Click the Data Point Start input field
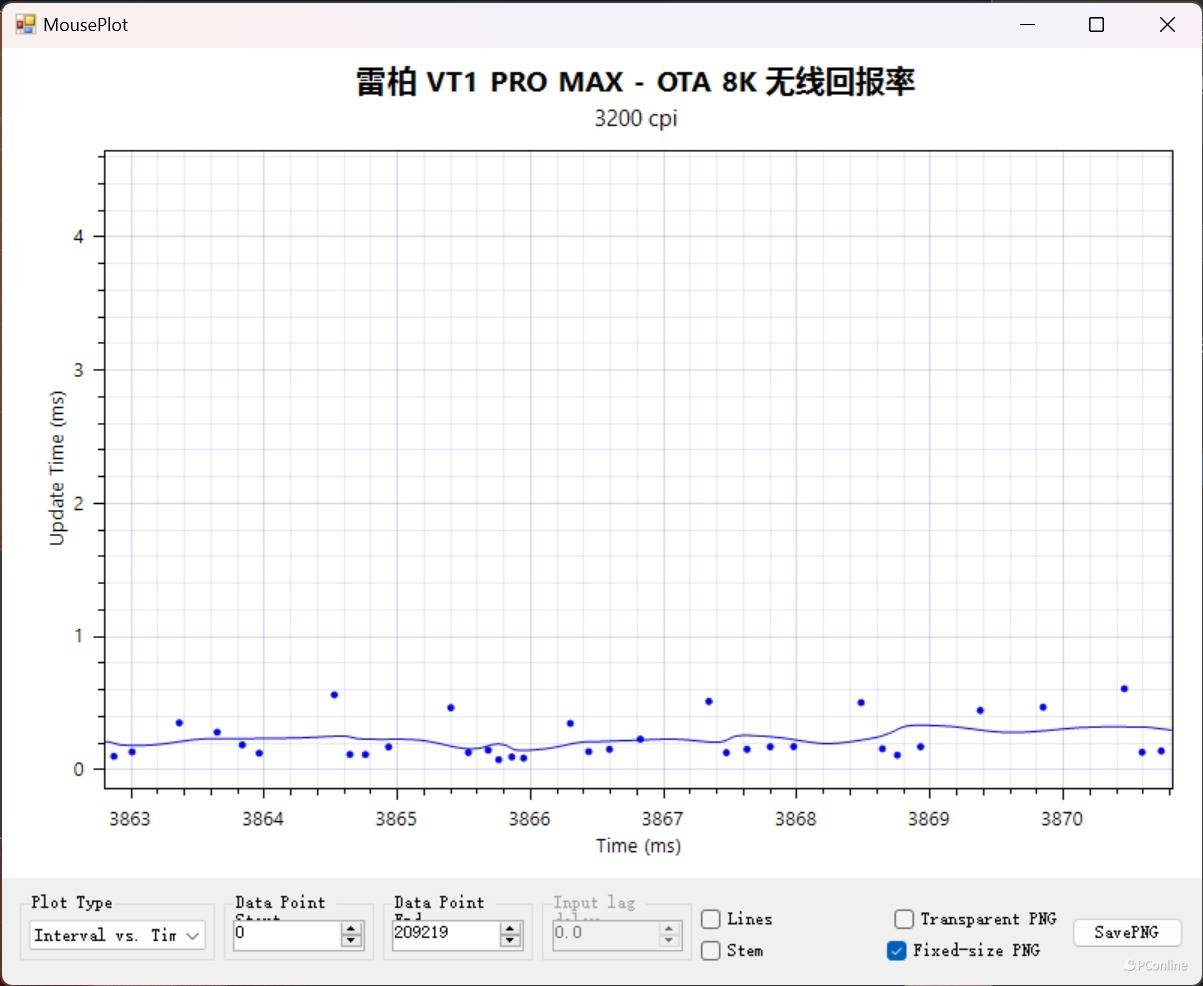 click(286, 934)
